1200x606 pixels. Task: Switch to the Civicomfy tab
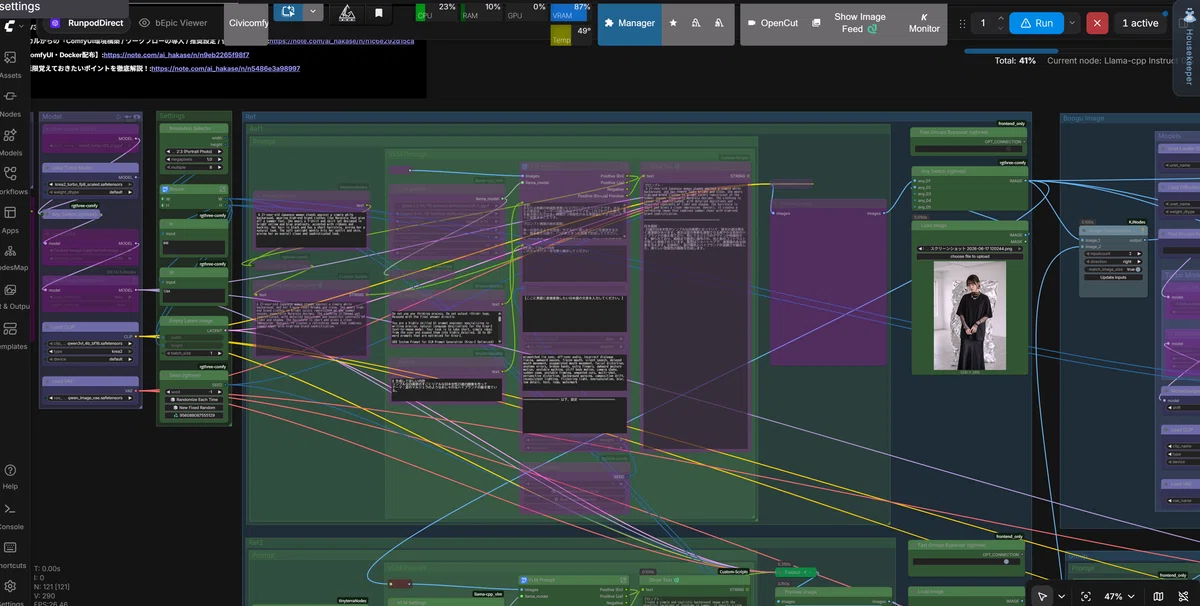coord(247,22)
